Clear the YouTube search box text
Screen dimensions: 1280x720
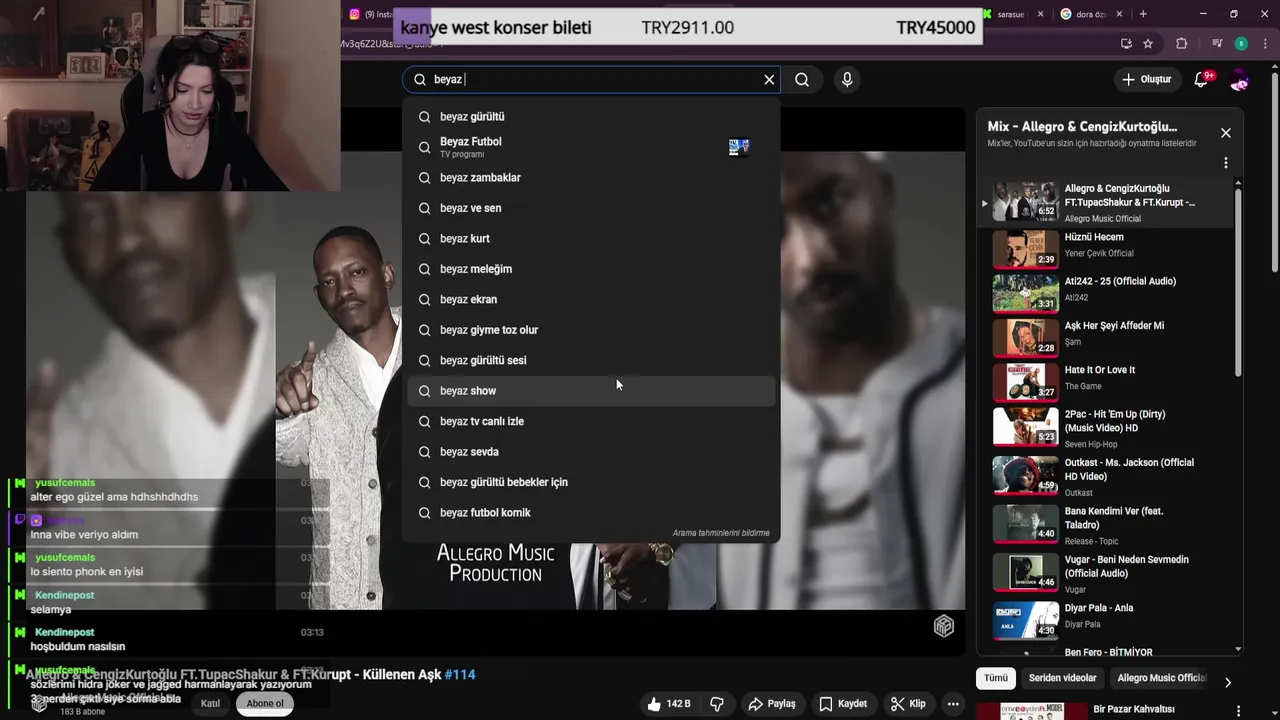point(769,79)
